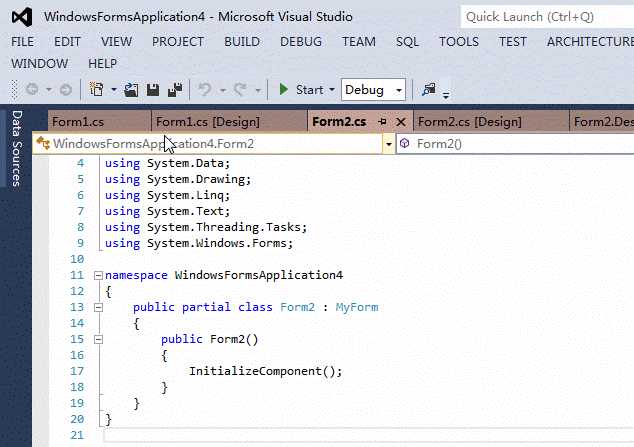Click the class icon beside WindowsFormsApplication4.Form2

pos(43,143)
